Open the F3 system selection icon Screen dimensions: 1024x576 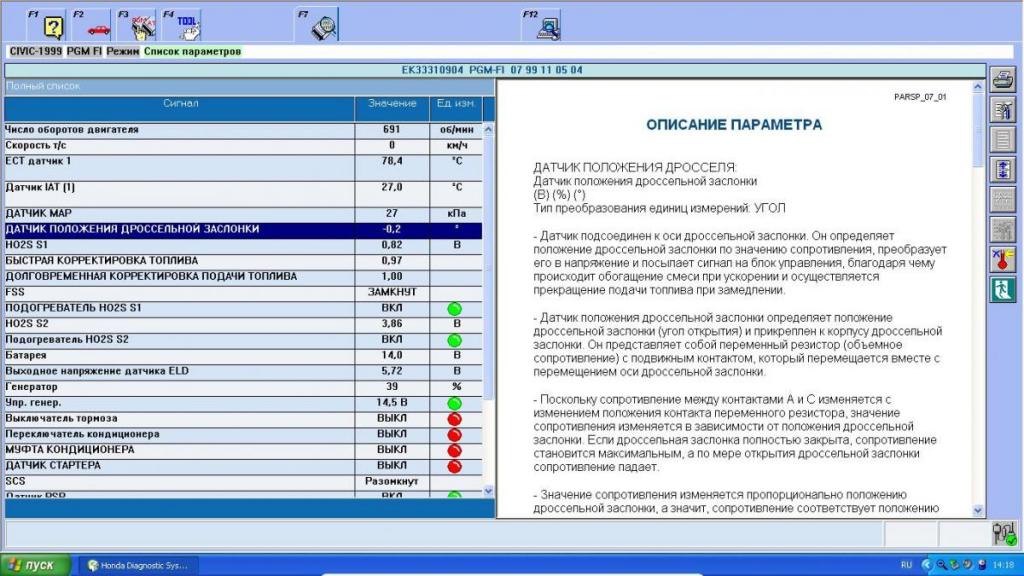pyautogui.click(x=137, y=25)
